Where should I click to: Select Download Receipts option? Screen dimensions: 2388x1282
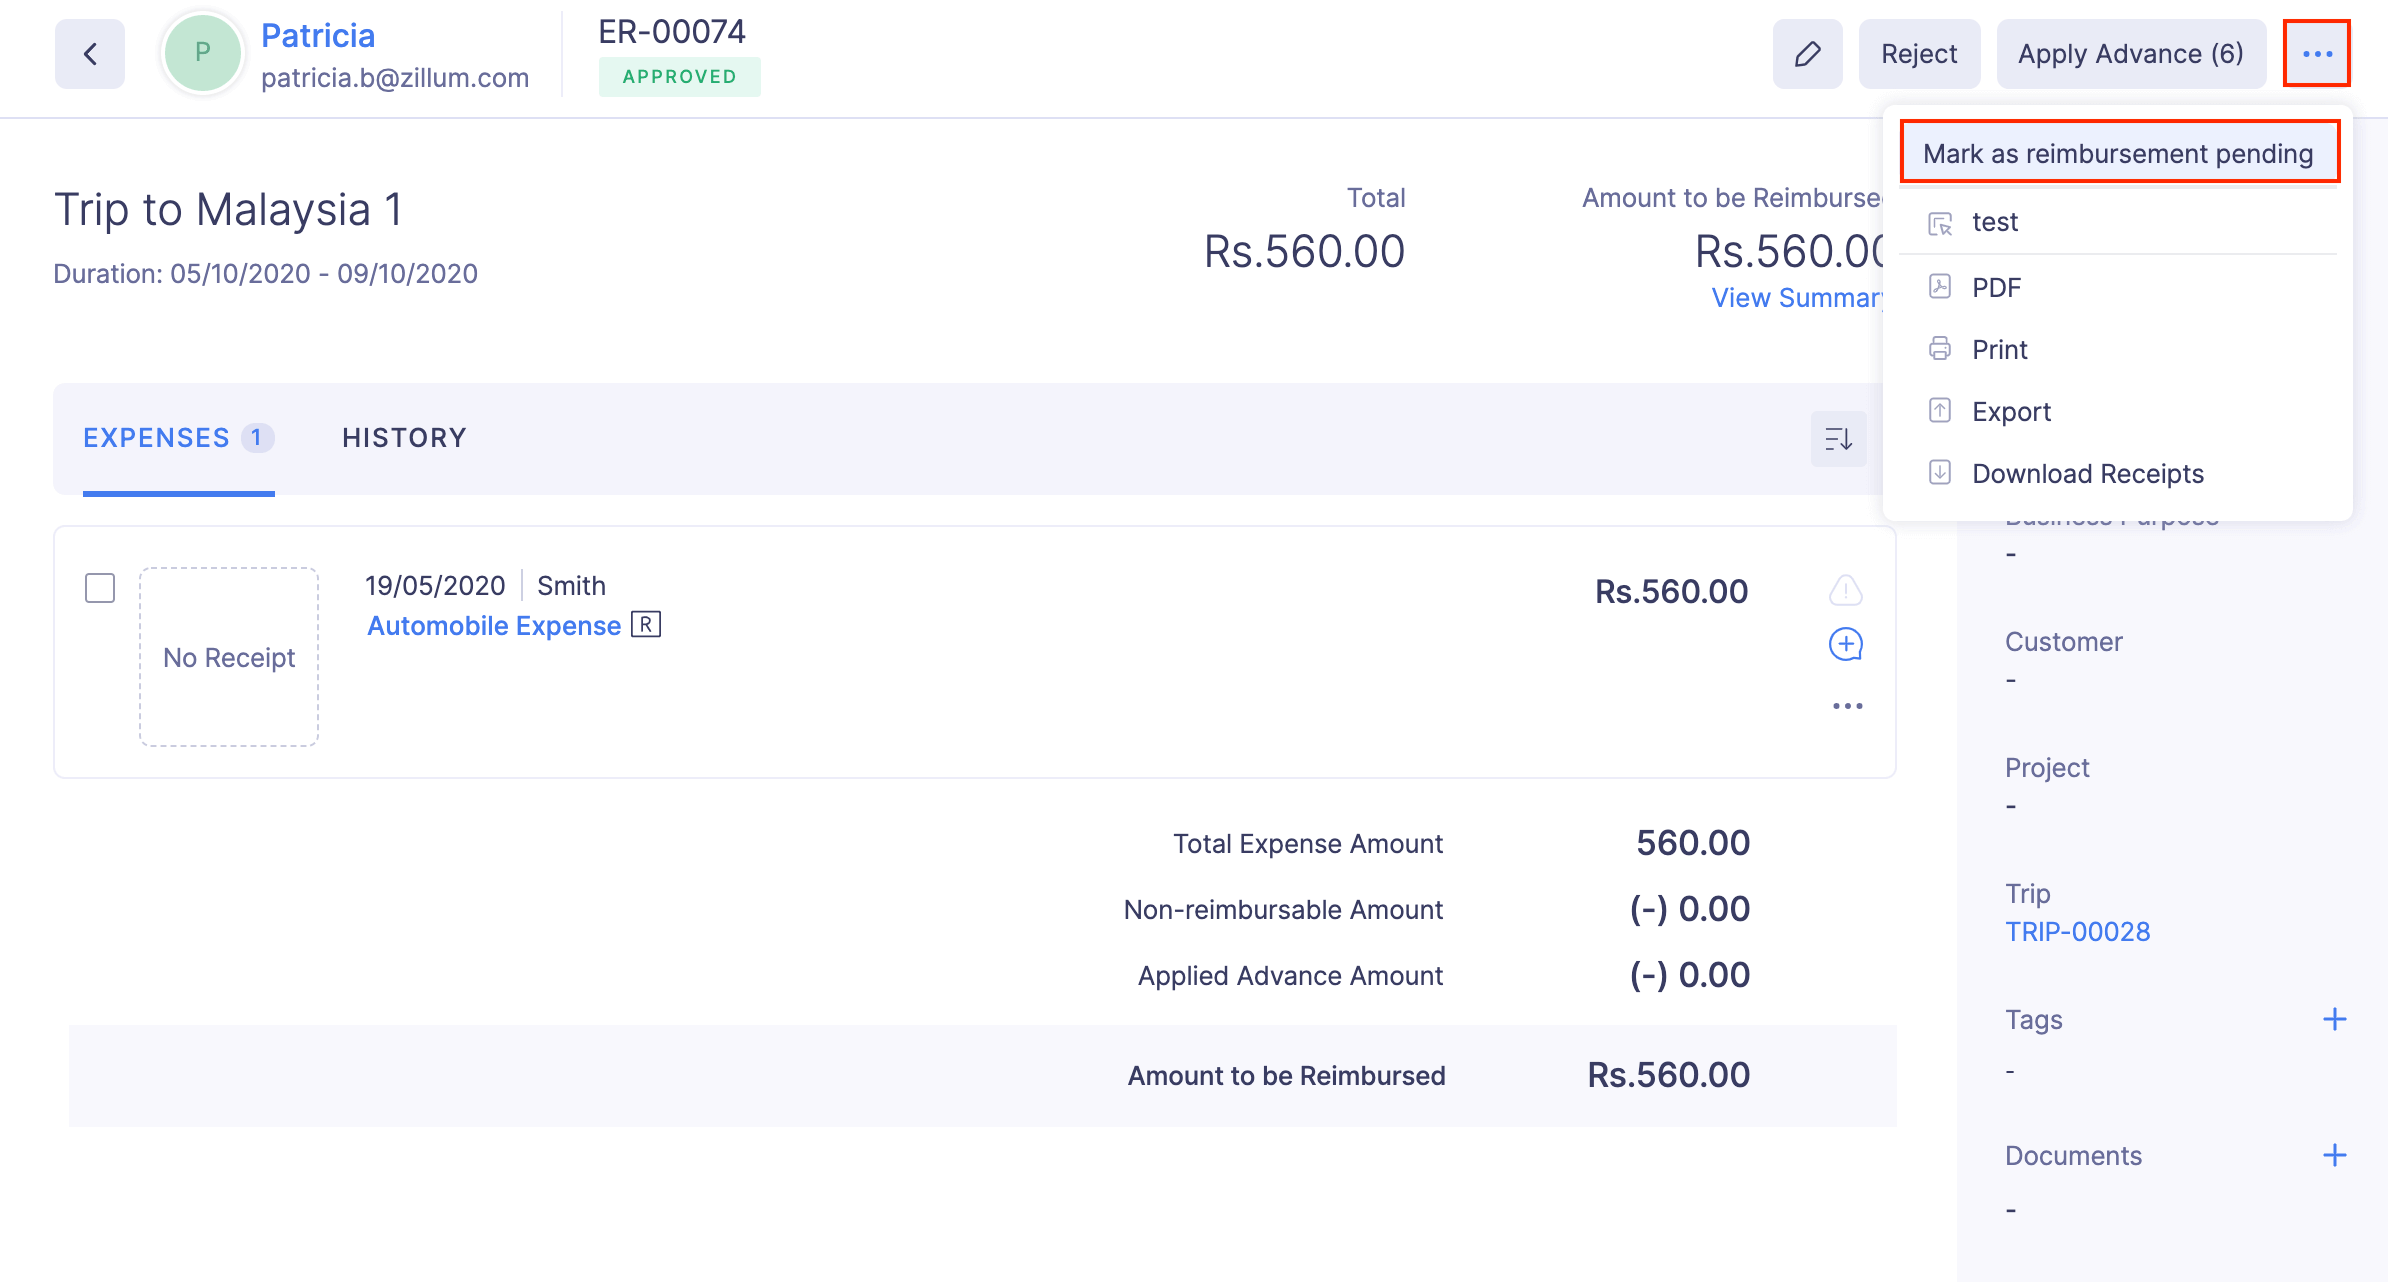[2087, 474]
